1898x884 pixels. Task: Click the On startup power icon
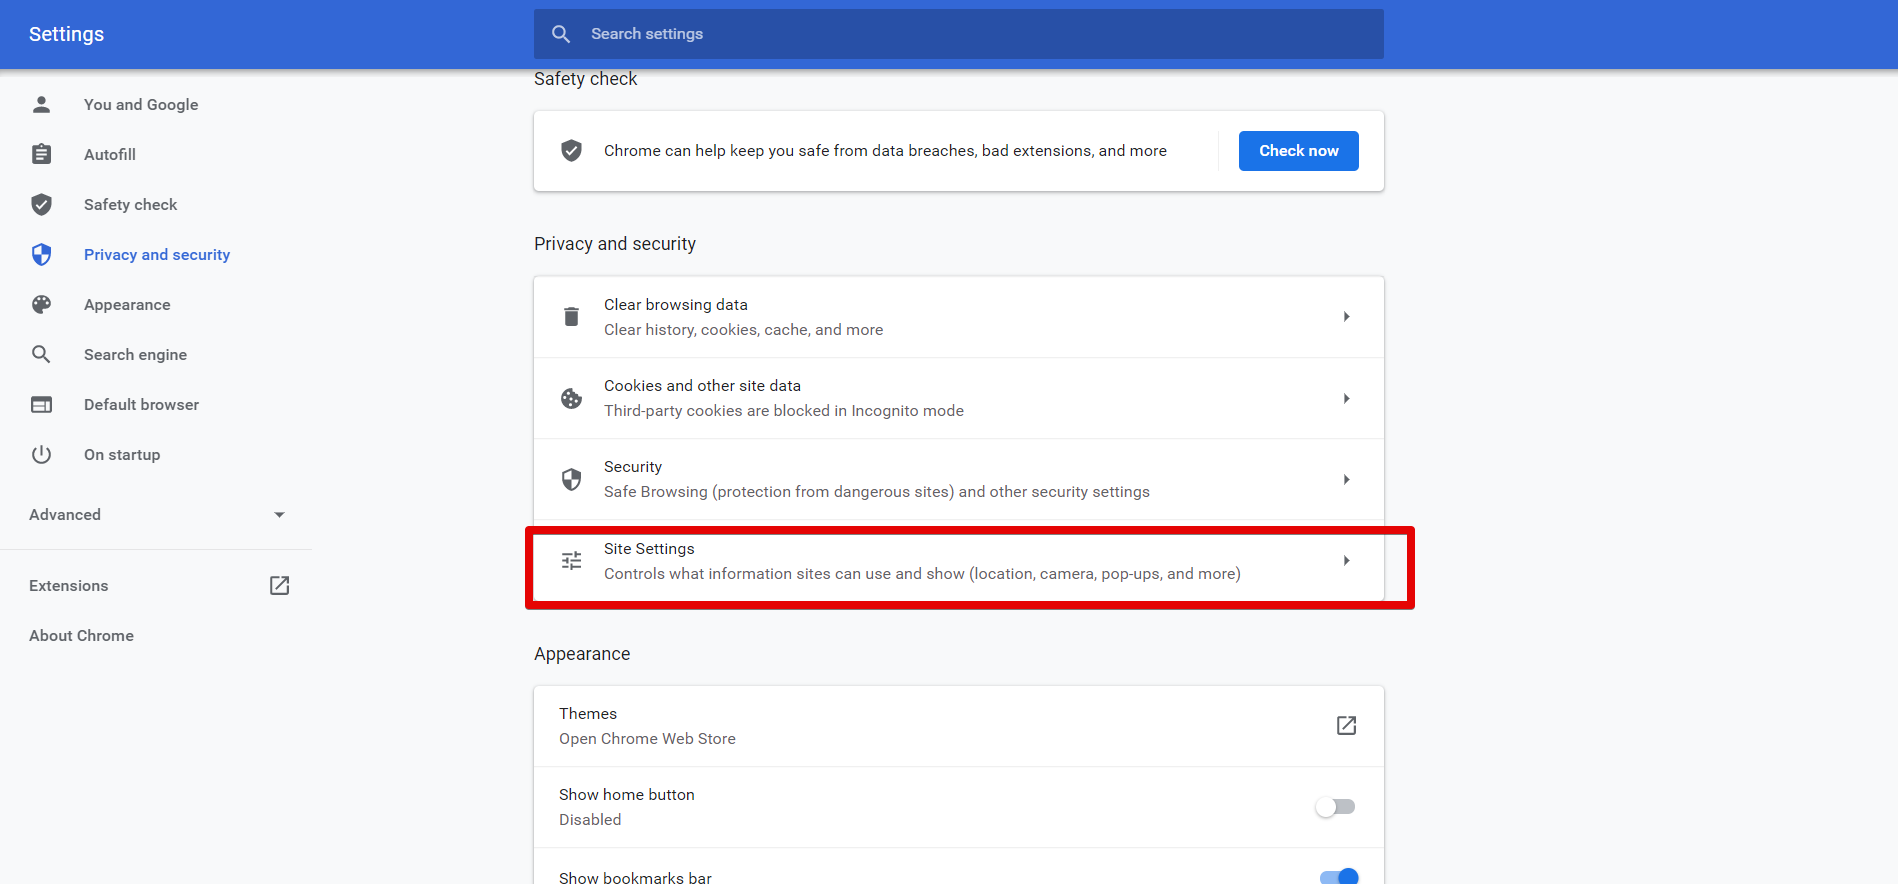[41, 454]
